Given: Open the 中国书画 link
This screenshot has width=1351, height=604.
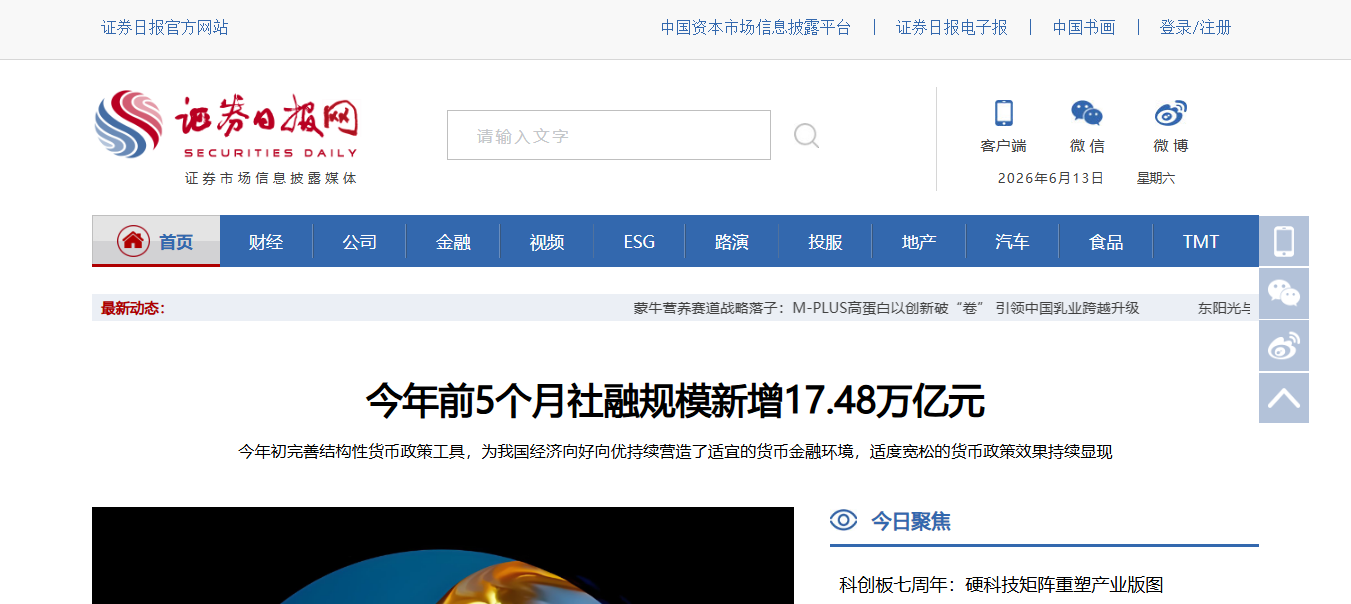Looking at the screenshot, I should tap(1084, 28).
